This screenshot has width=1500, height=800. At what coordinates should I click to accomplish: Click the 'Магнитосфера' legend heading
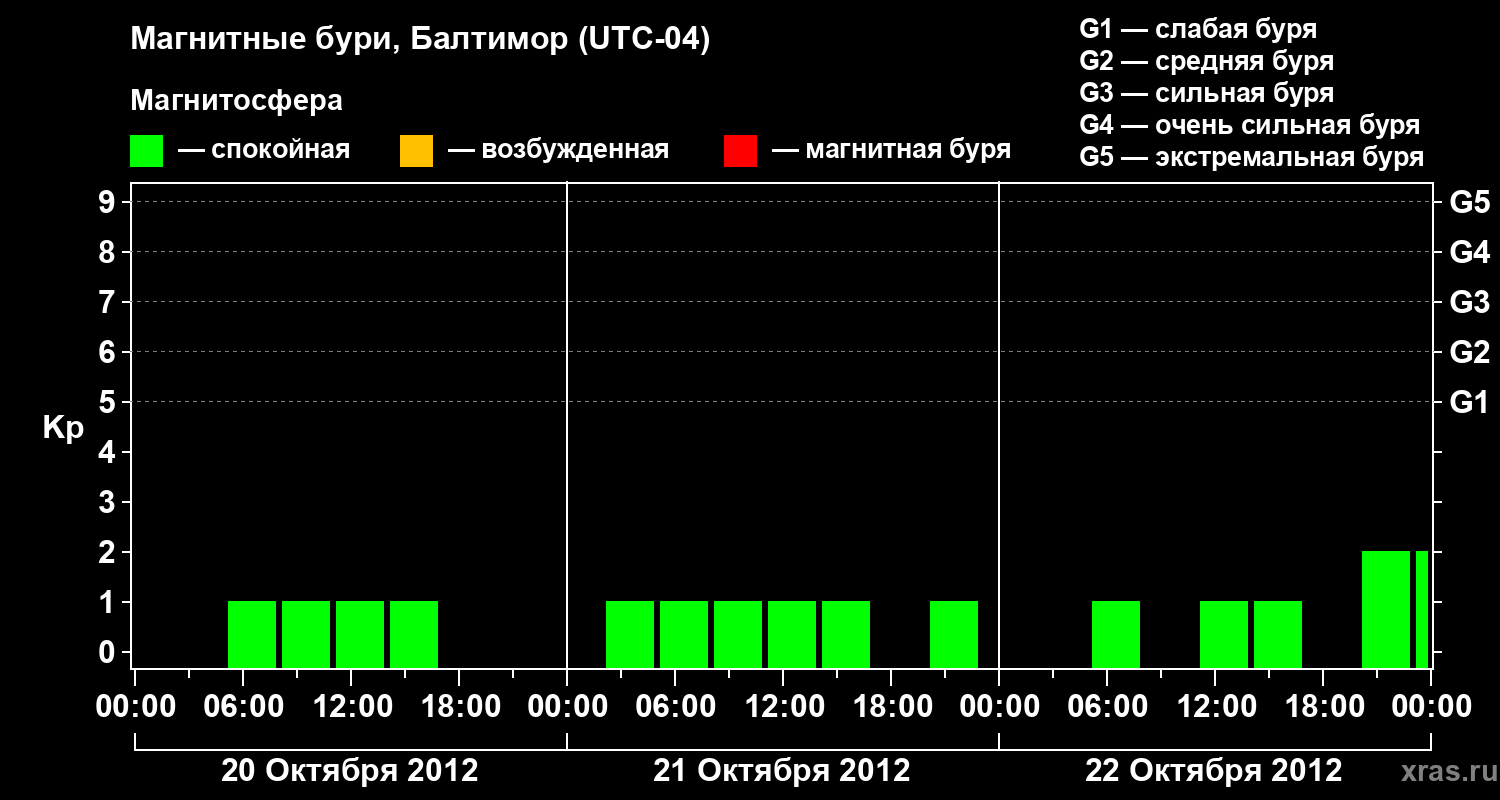(236, 101)
